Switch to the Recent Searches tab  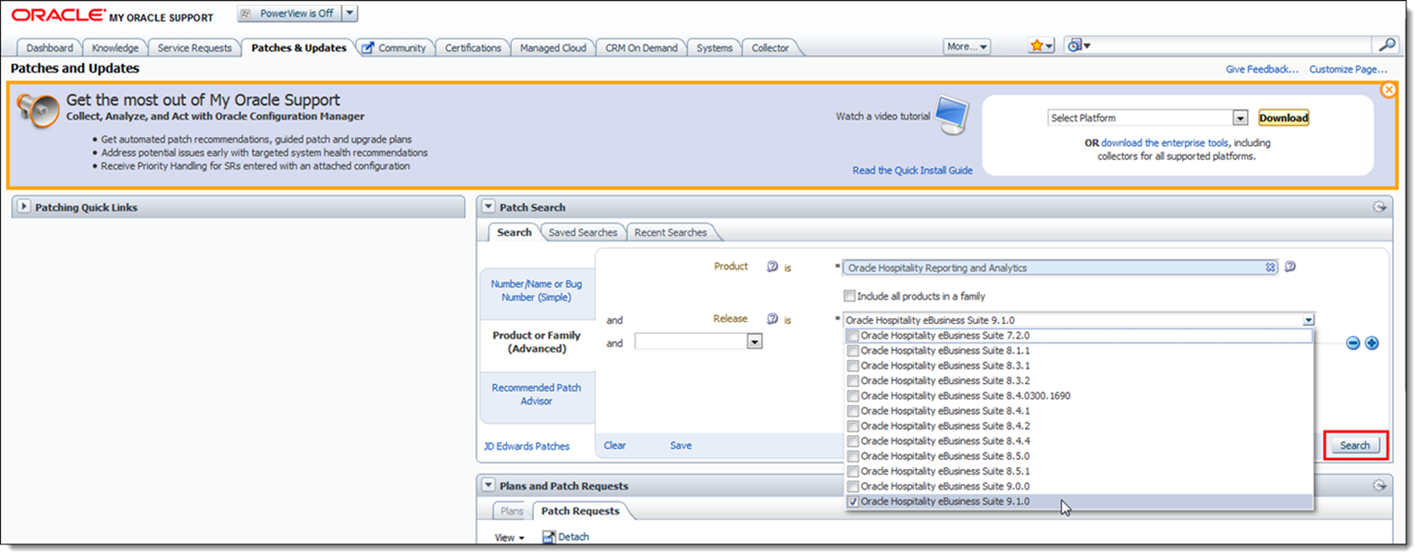[671, 232]
